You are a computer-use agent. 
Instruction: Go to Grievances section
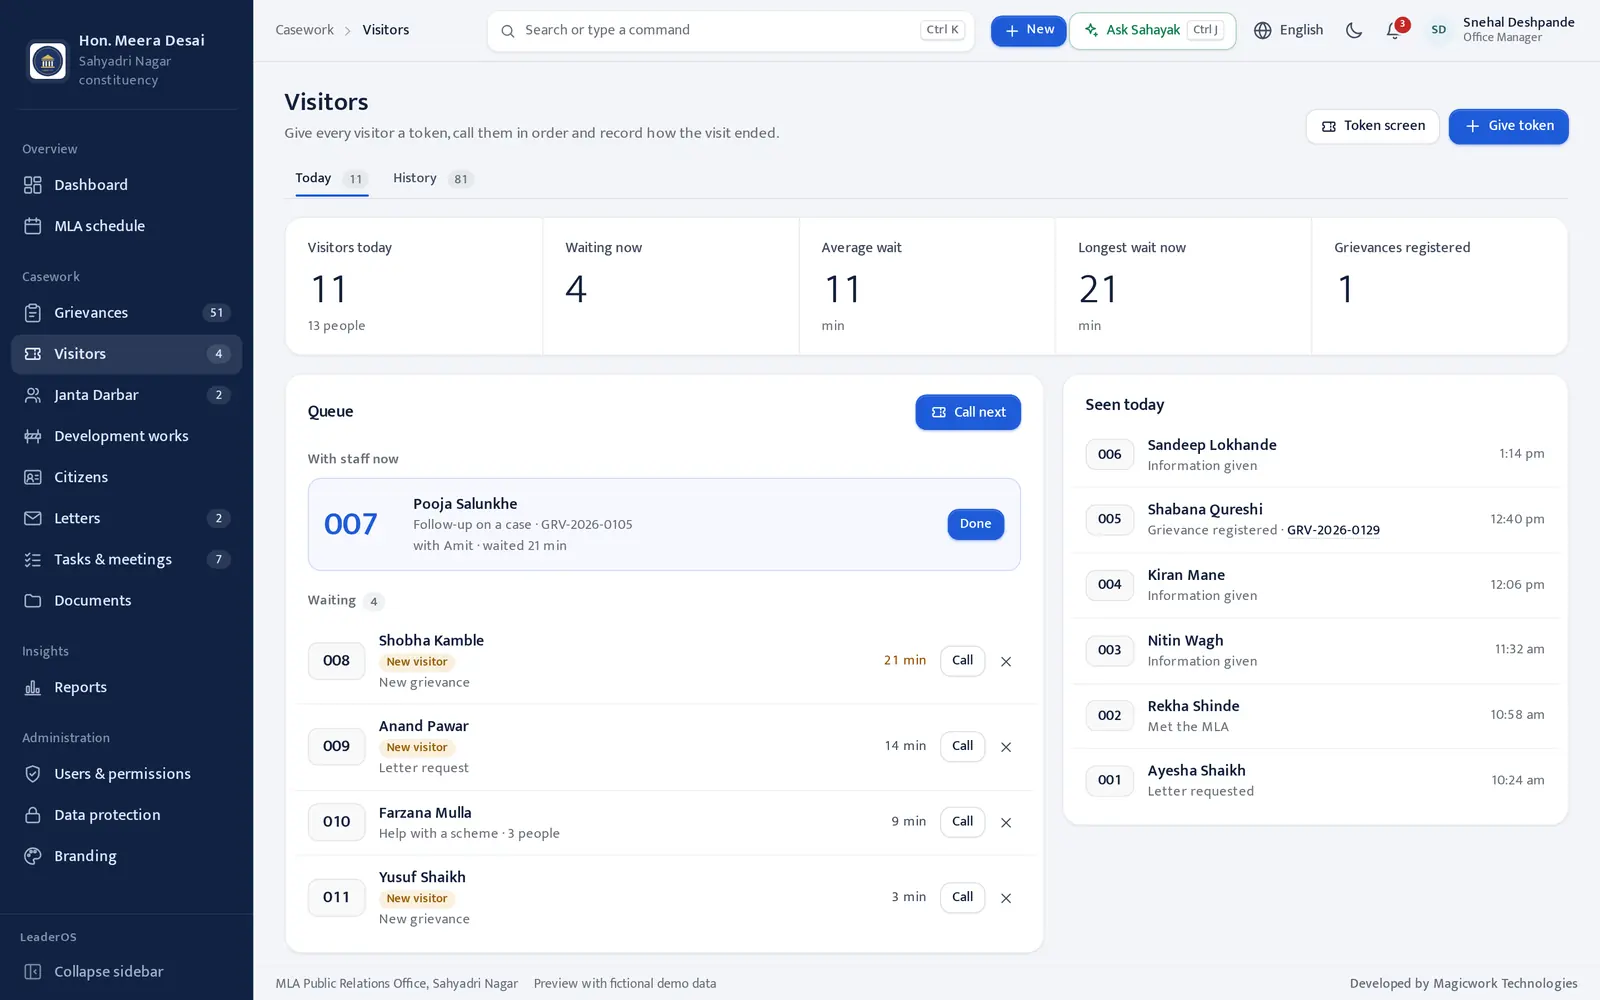126,313
